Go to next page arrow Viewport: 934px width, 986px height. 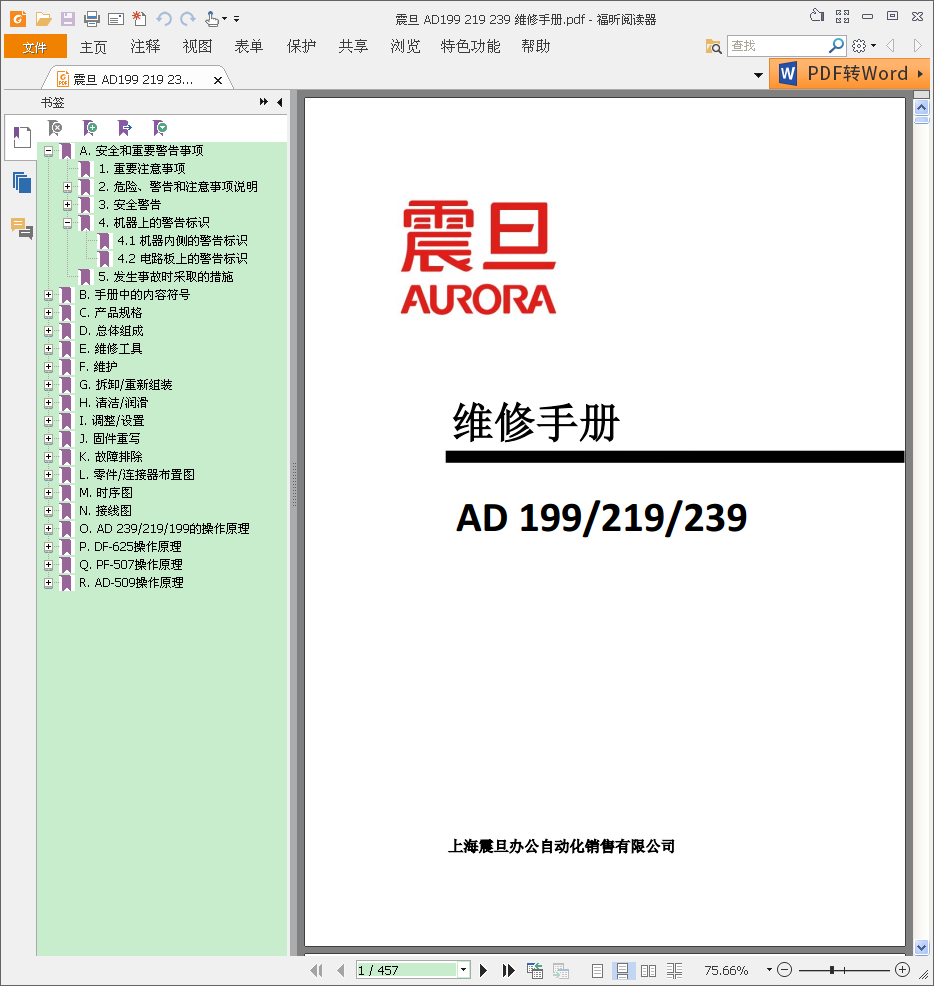(x=483, y=970)
